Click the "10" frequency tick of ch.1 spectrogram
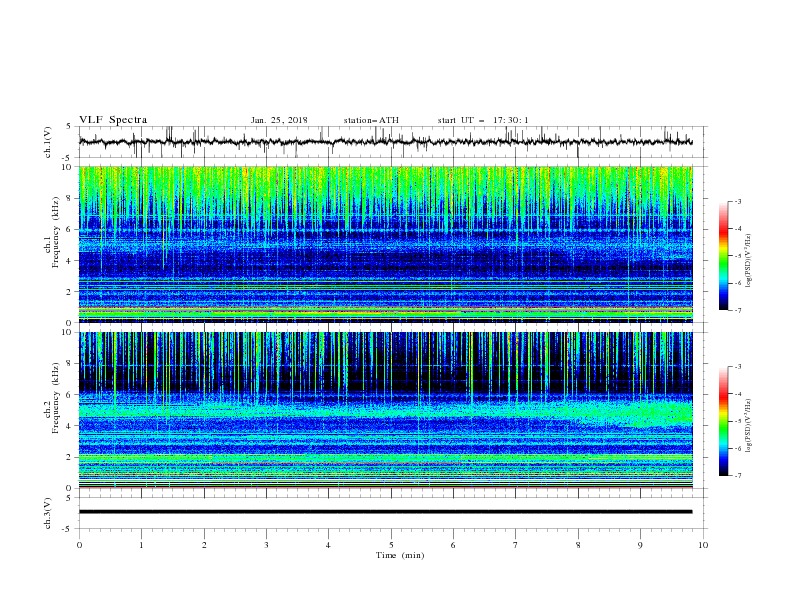The width and height of the screenshot is (792, 612). tap(69, 167)
